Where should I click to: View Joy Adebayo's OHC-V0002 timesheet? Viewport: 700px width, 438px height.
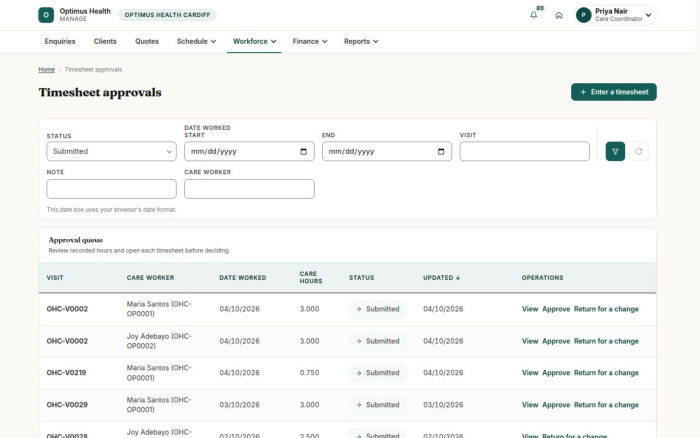click(530, 341)
